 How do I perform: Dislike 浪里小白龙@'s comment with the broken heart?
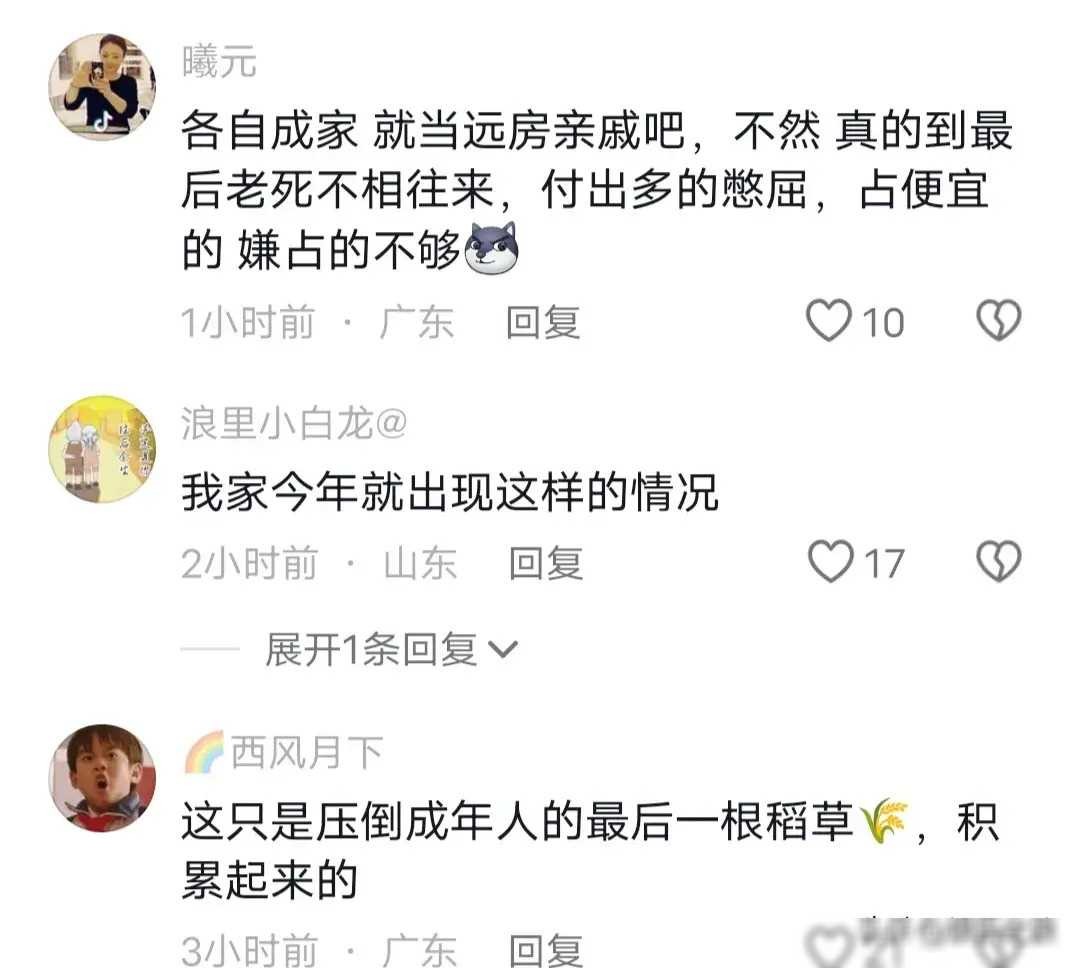coord(998,562)
